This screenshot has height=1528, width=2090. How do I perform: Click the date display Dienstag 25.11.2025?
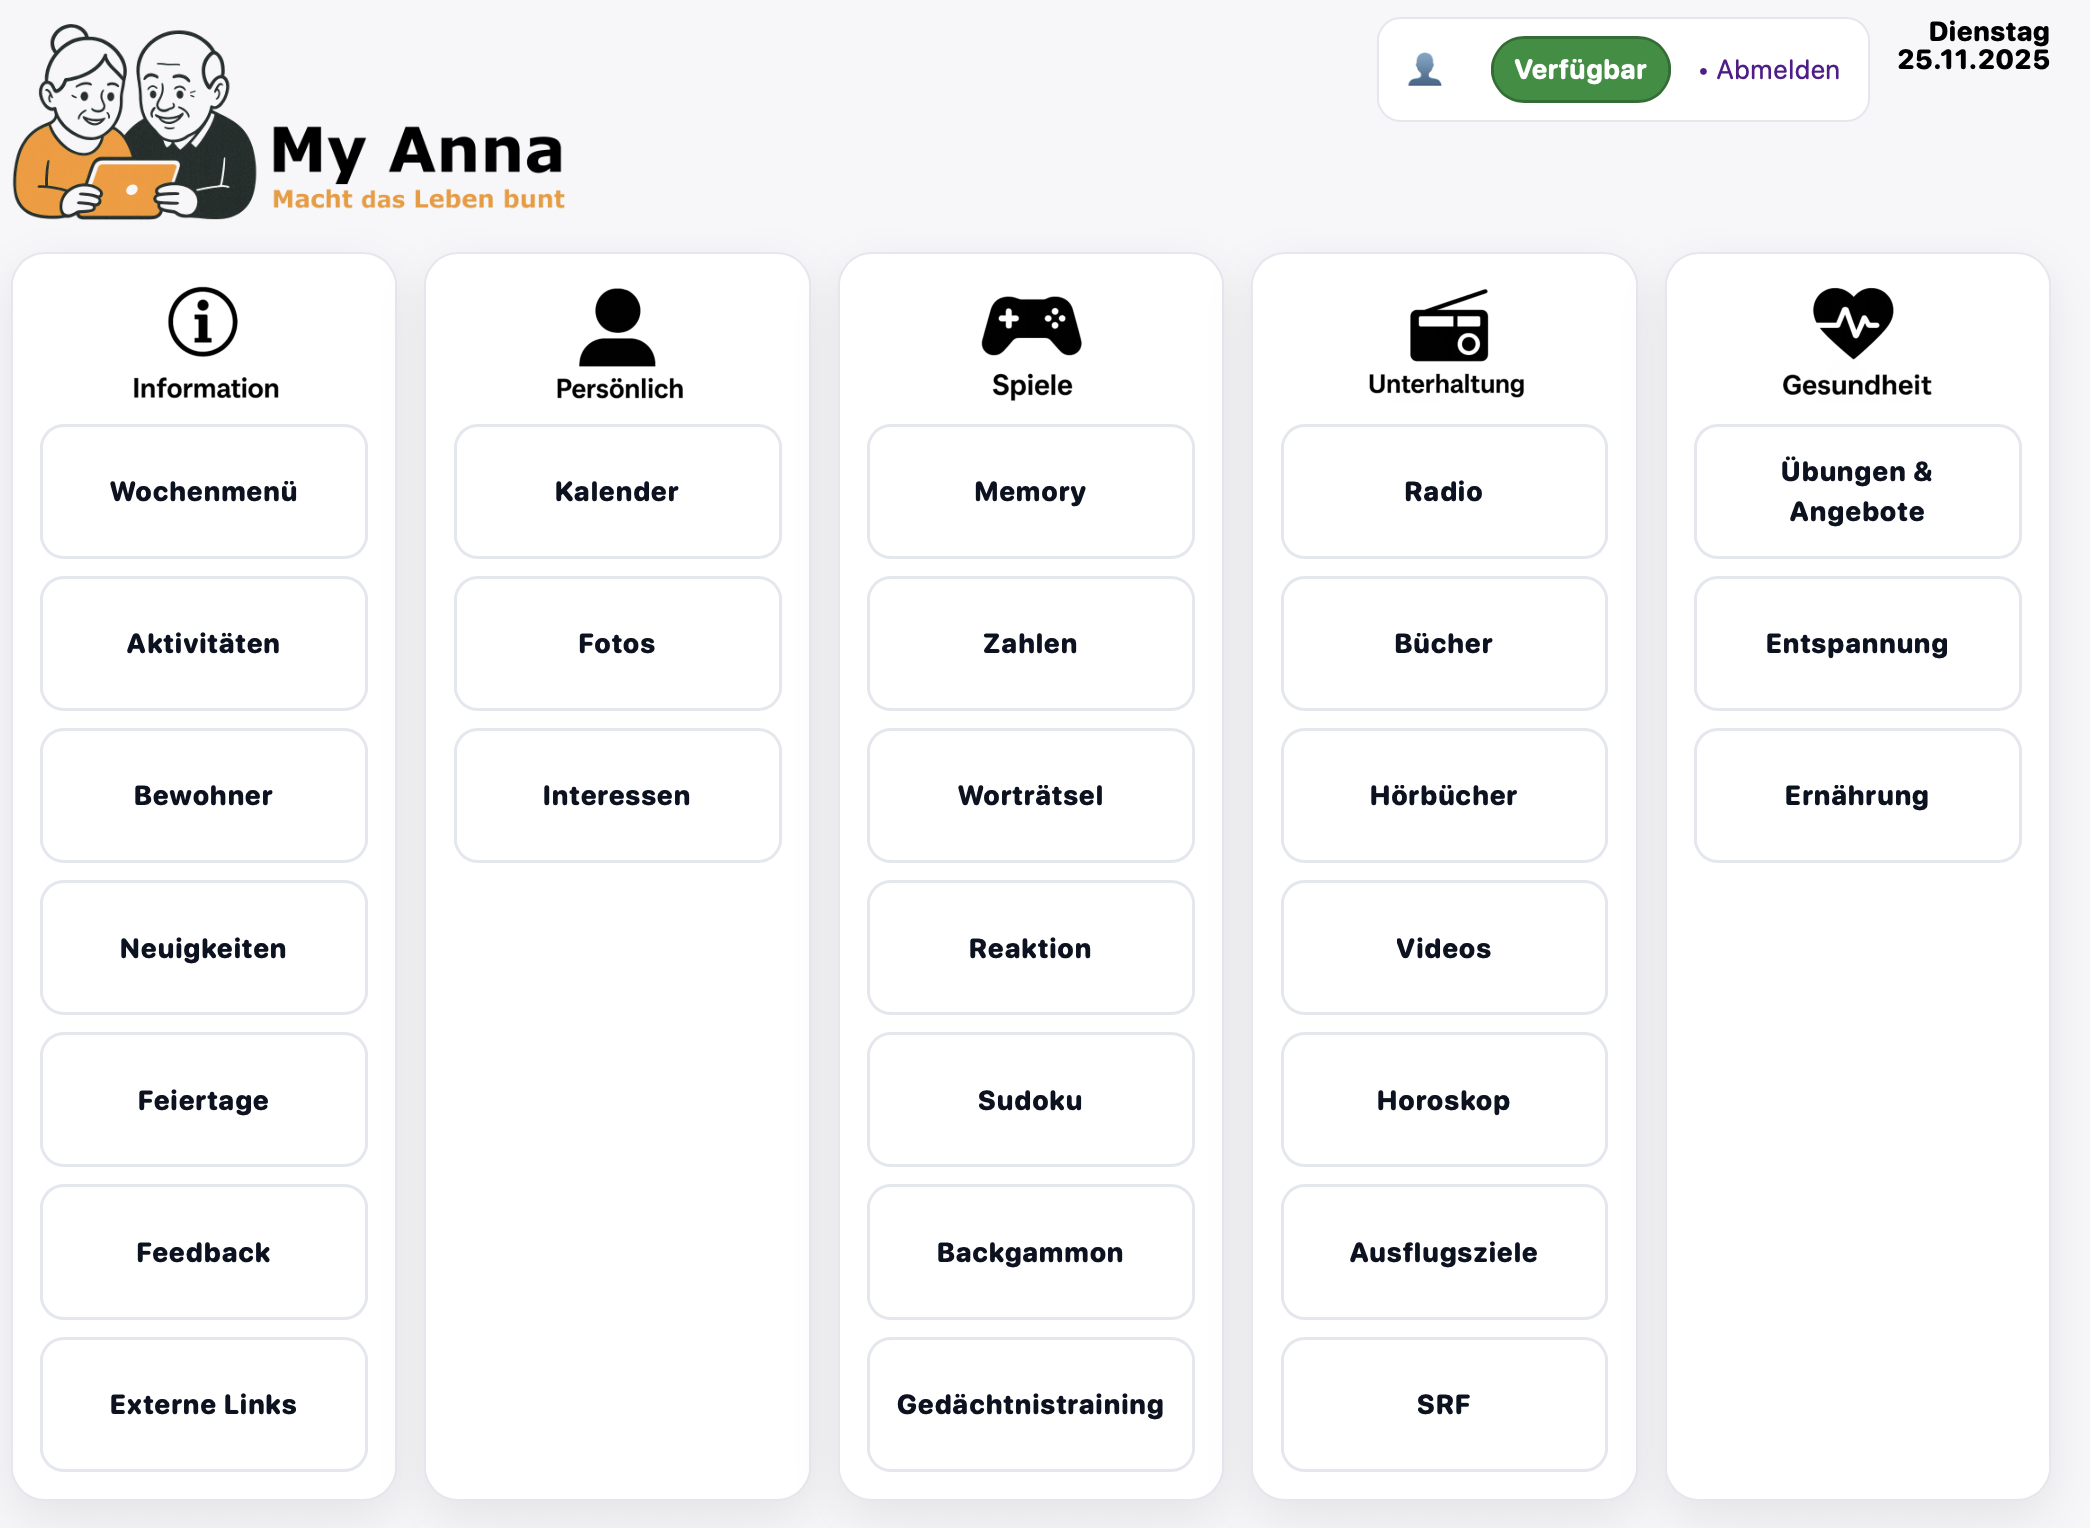1973,46
